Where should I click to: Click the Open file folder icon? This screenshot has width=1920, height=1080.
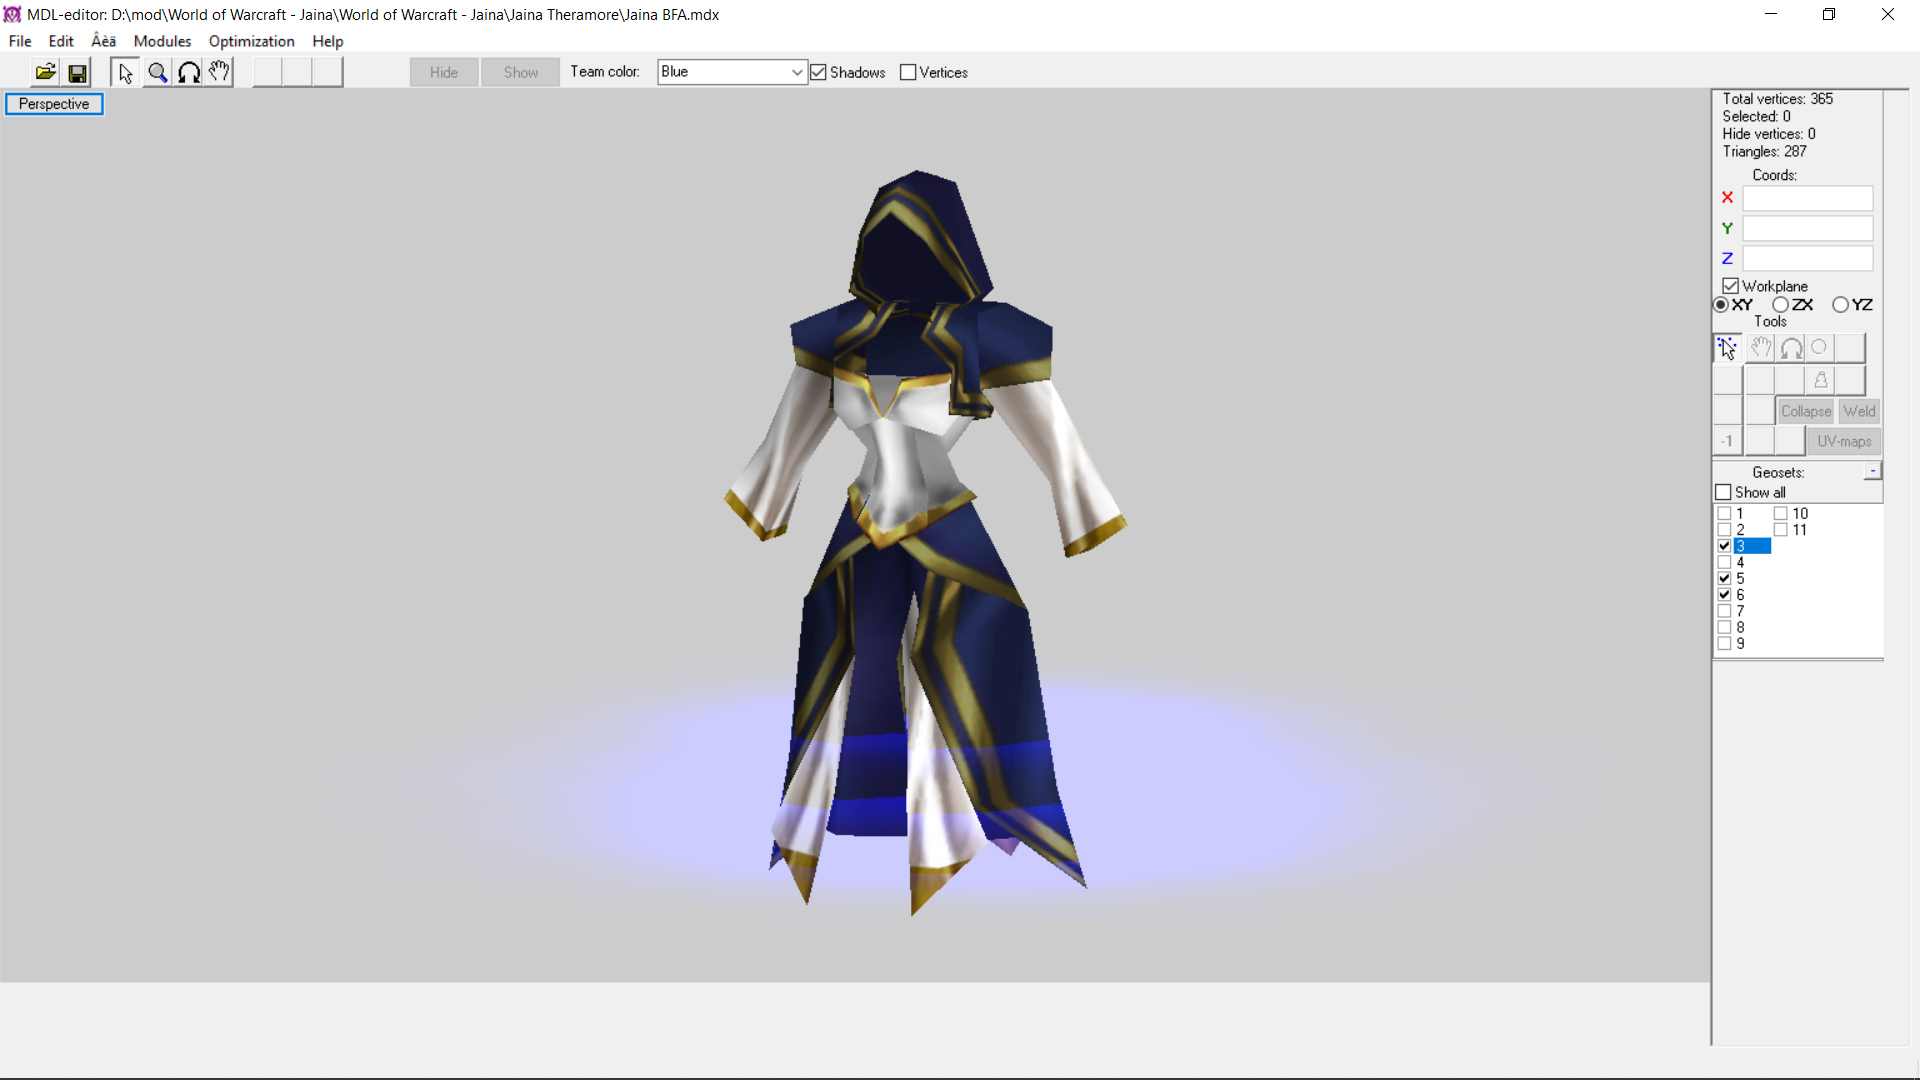pyautogui.click(x=46, y=72)
